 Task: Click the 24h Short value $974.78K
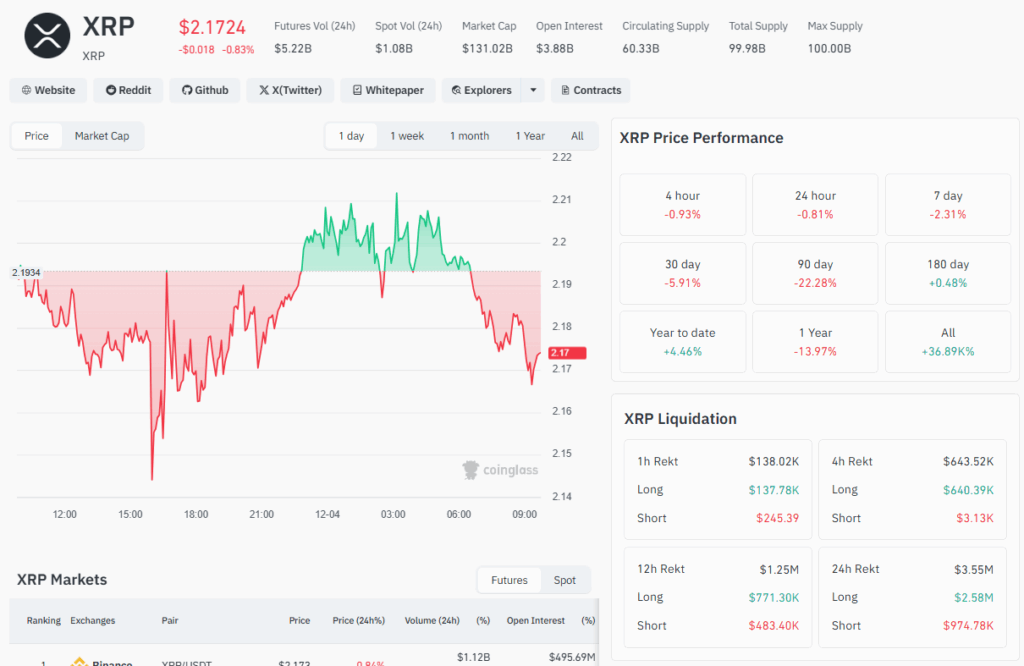tap(968, 626)
